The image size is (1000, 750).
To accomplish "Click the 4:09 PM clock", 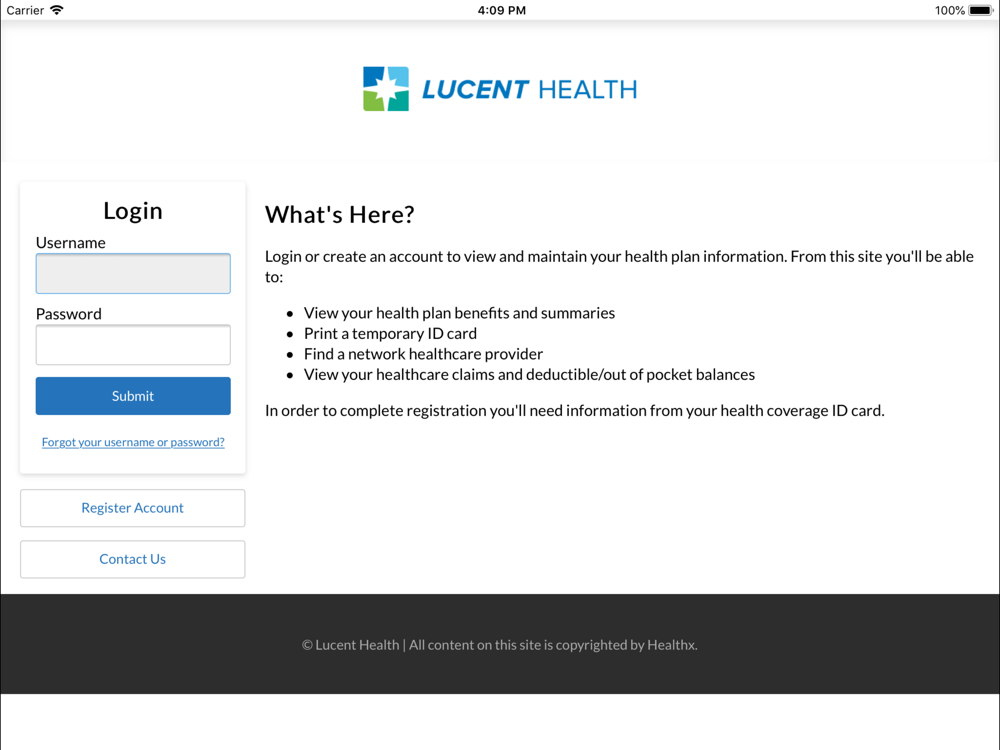I will click(502, 10).
